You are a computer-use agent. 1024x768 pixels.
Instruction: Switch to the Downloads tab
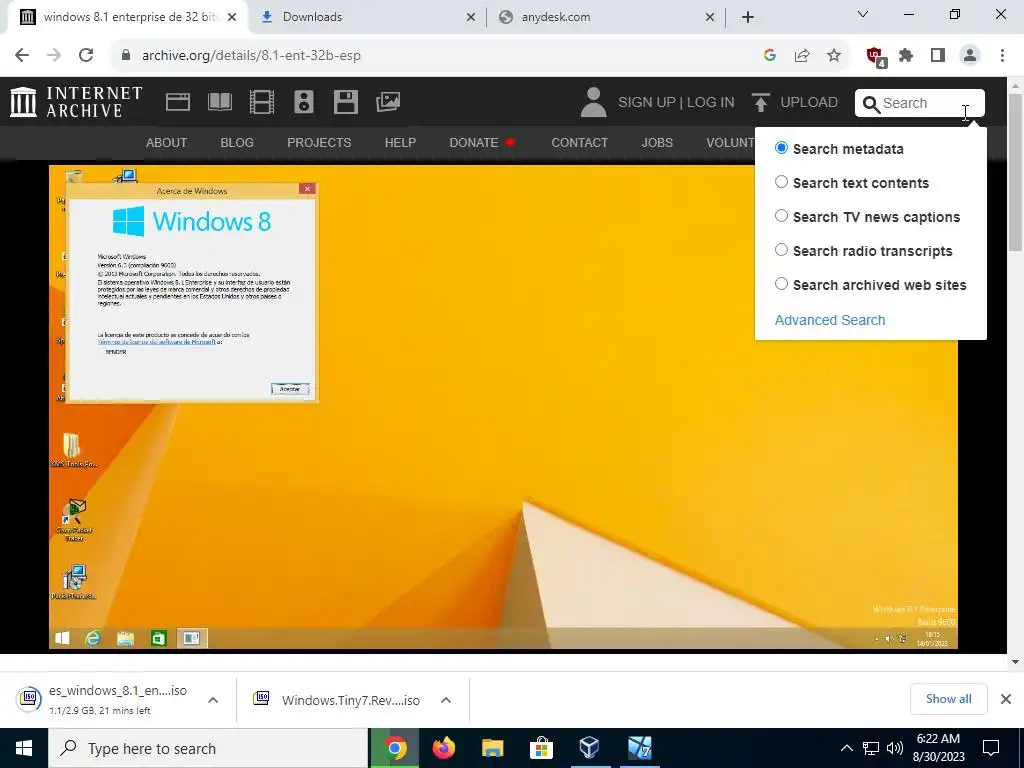point(366,17)
